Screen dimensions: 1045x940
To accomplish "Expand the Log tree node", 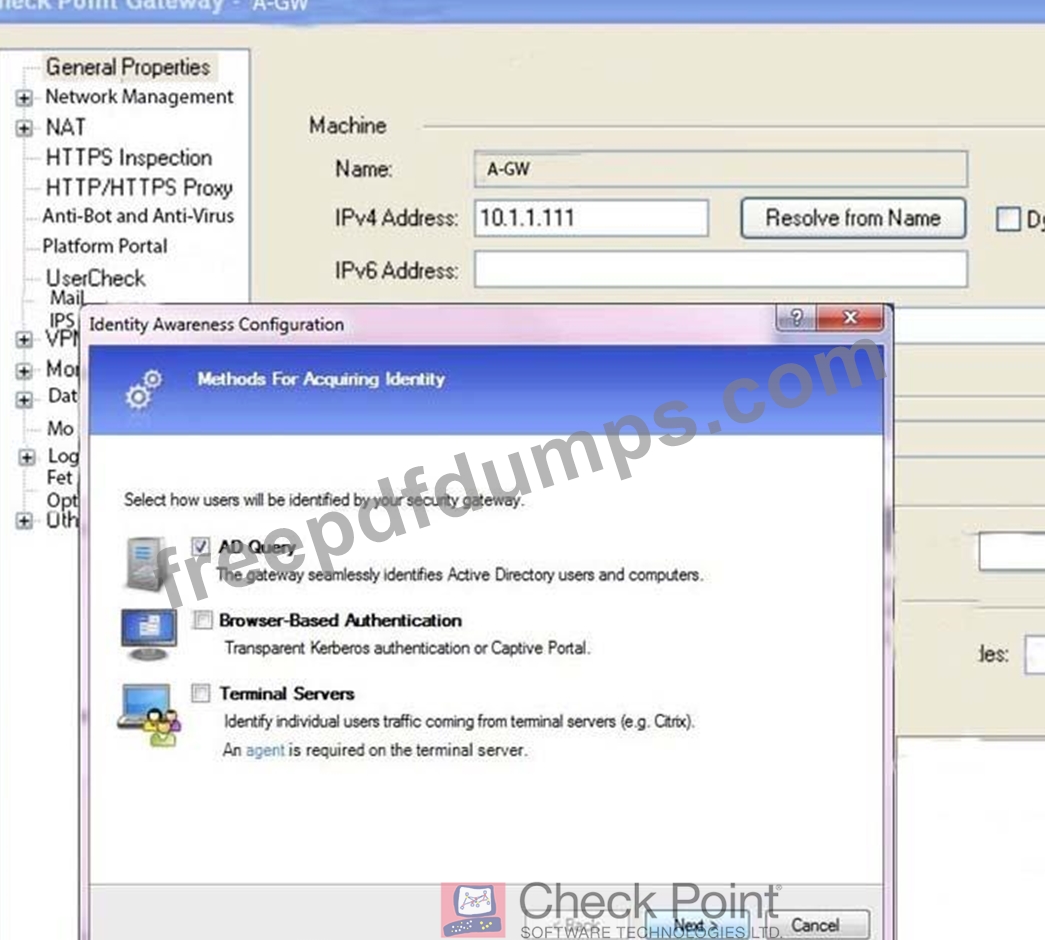I will (x=27, y=457).
